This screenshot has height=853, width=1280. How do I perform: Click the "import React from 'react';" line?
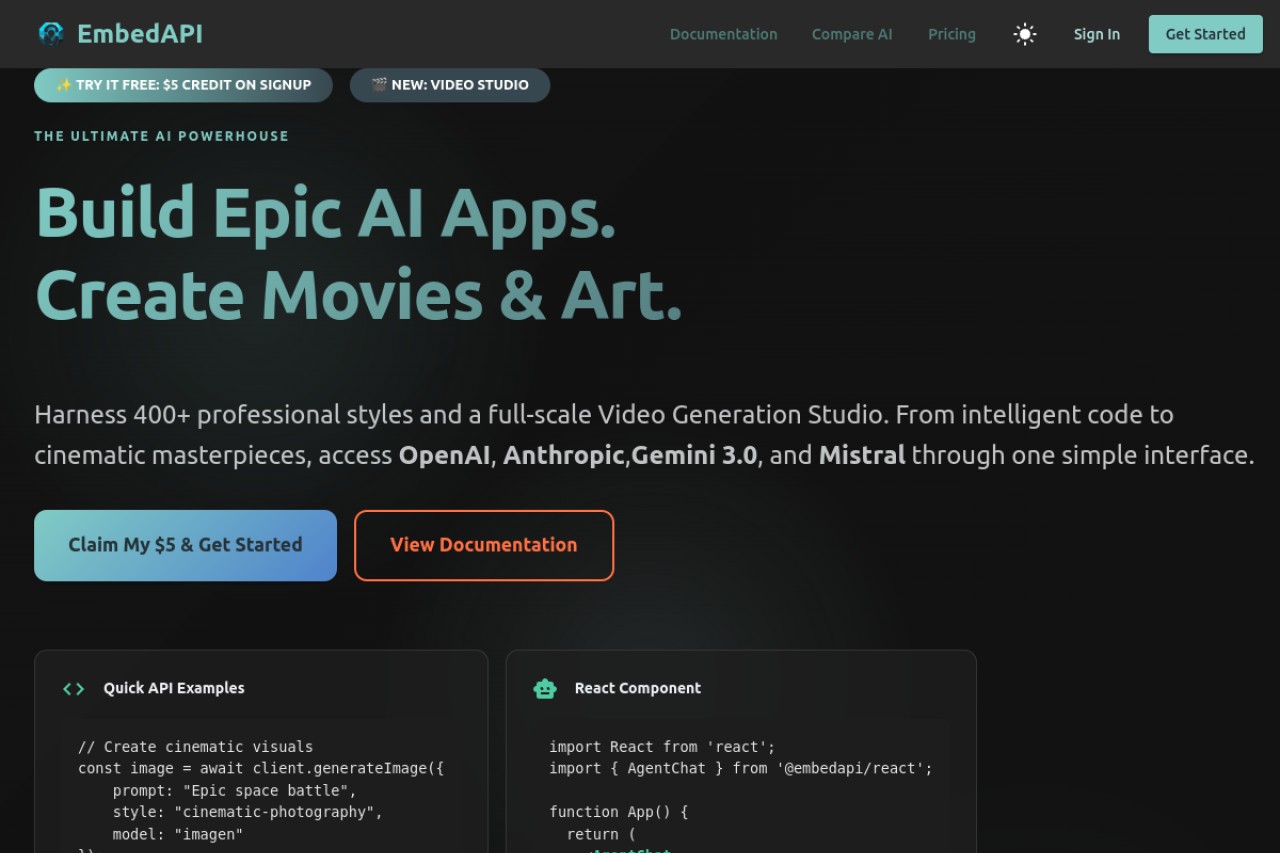(x=662, y=747)
